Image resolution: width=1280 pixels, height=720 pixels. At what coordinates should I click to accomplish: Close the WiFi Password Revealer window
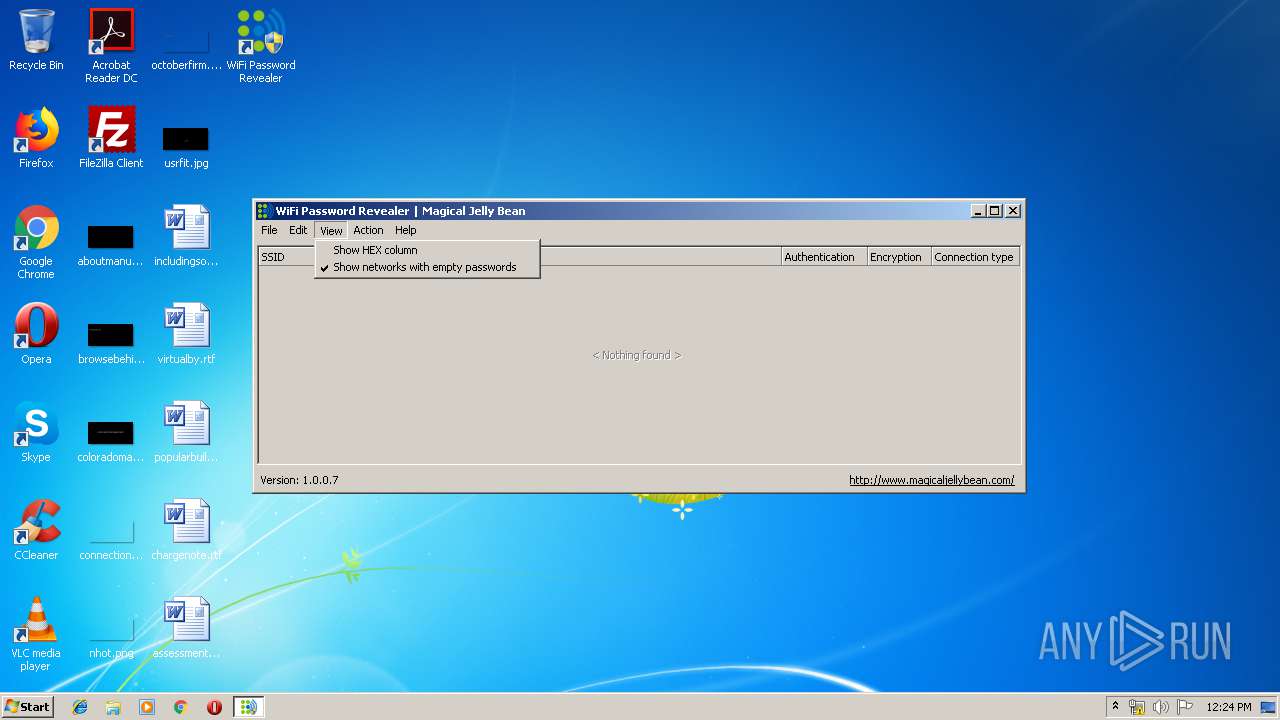[x=1013, y=210]
